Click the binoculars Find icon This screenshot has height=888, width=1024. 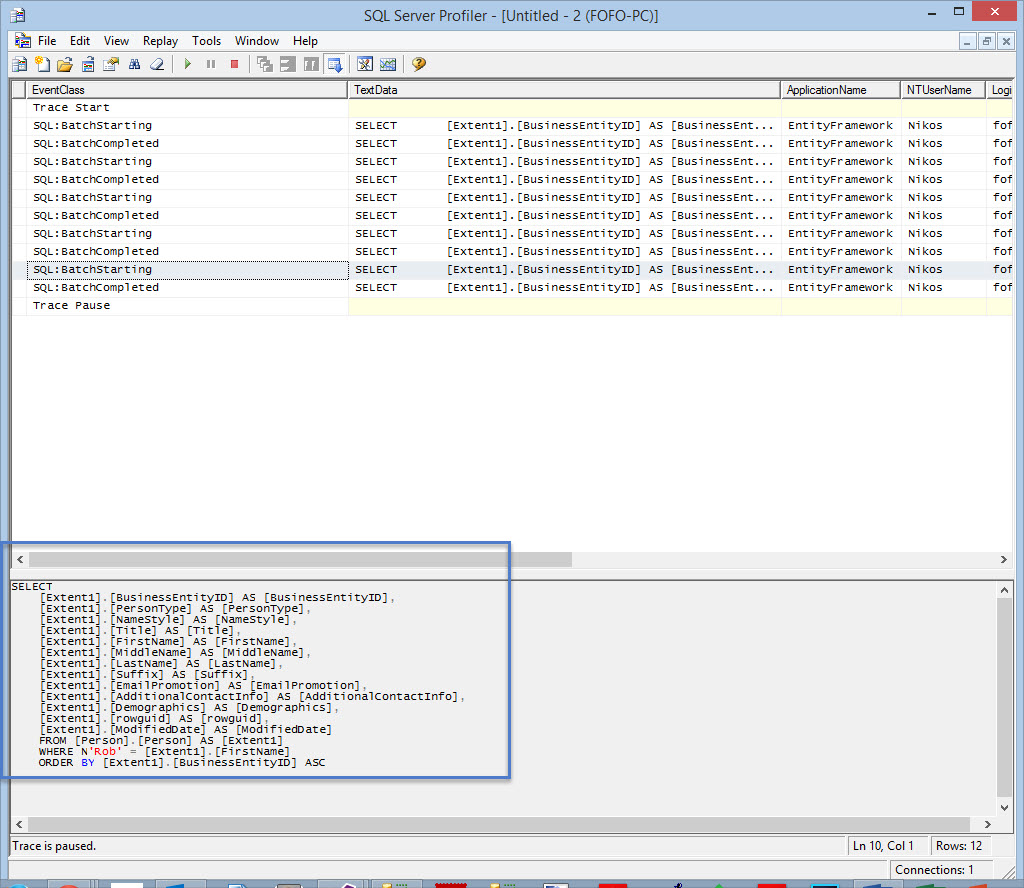(135, 64)
